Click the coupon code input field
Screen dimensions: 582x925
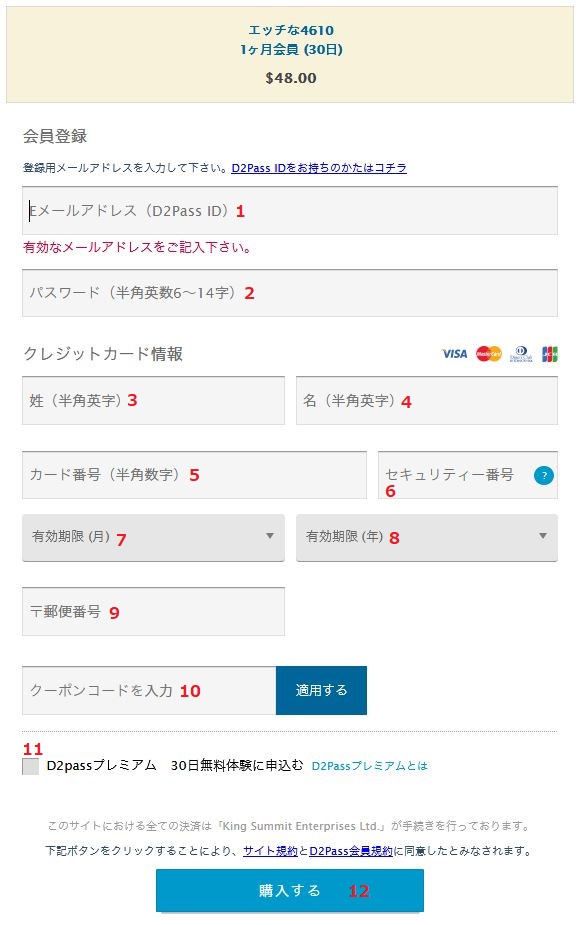click(149, 690)
